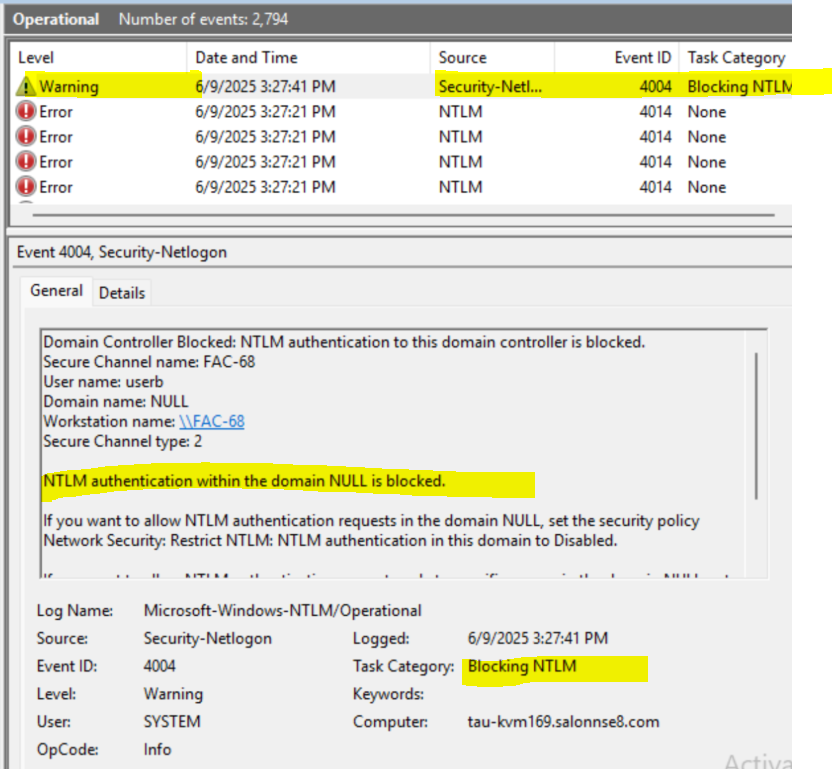This screenshot has height=769, width=833.
Task: Click the warning triangle icon on the 4004 event
Action: coord(25,86)
